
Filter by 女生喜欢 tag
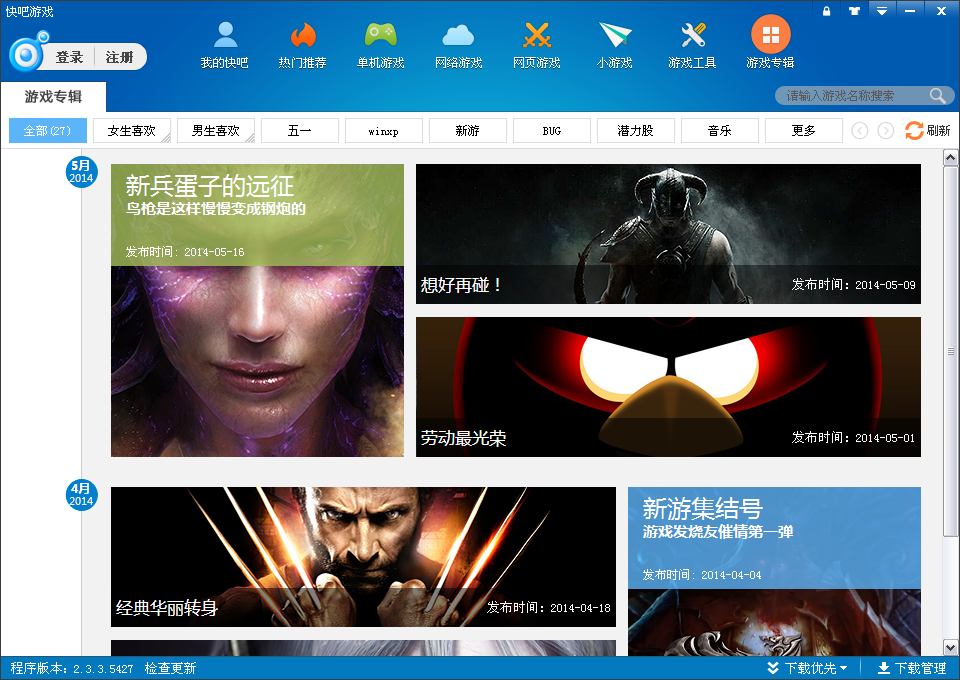(132, 130)
